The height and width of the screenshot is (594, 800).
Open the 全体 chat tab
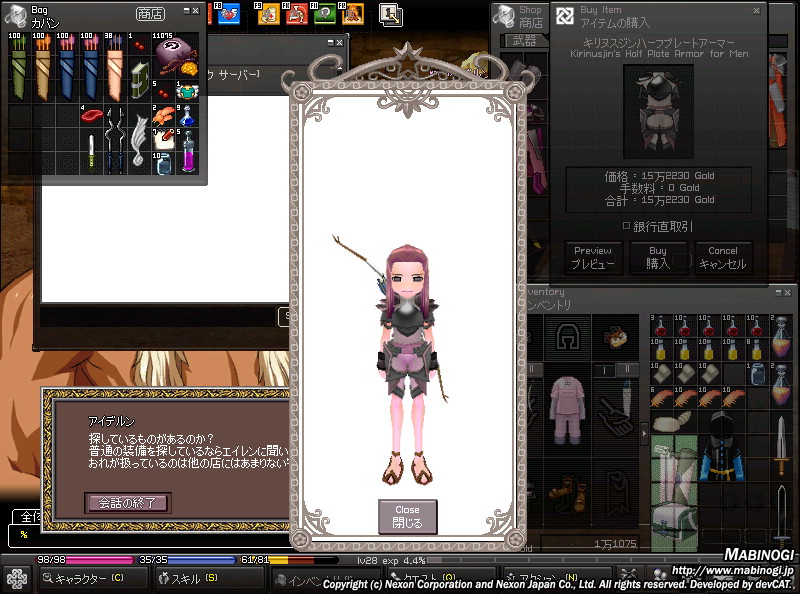click(x=26, y=516)
